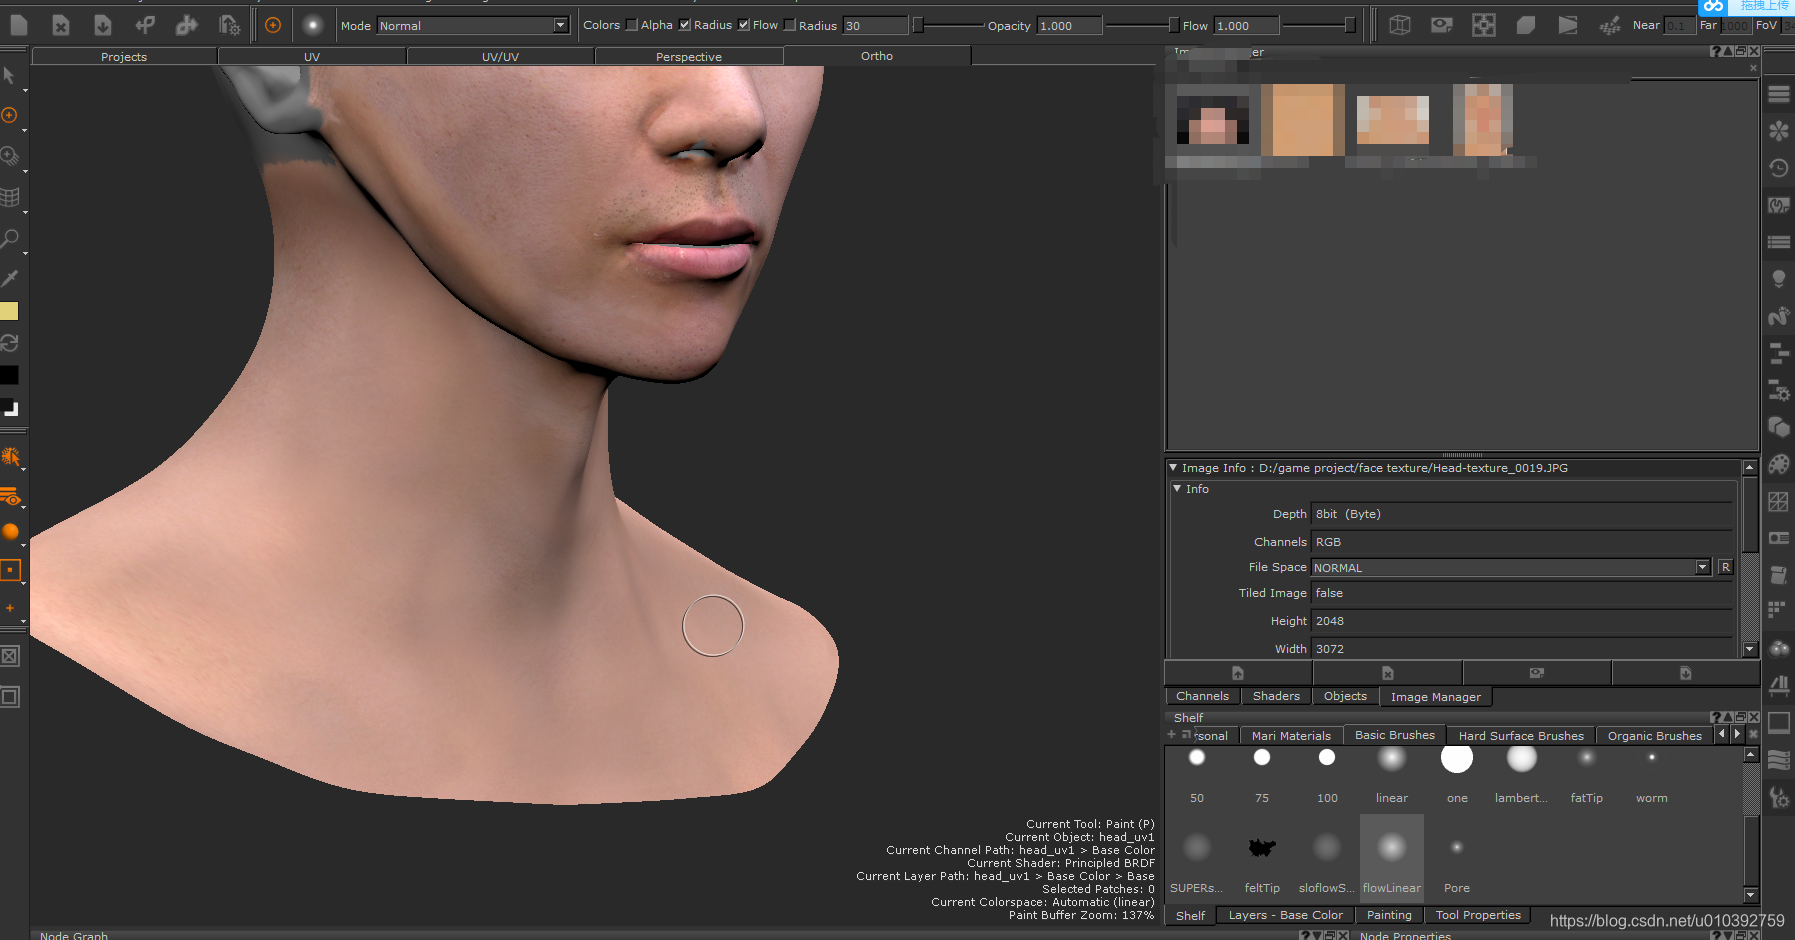Click the brush shelf scrollbar up arrow

(1751, 755)
